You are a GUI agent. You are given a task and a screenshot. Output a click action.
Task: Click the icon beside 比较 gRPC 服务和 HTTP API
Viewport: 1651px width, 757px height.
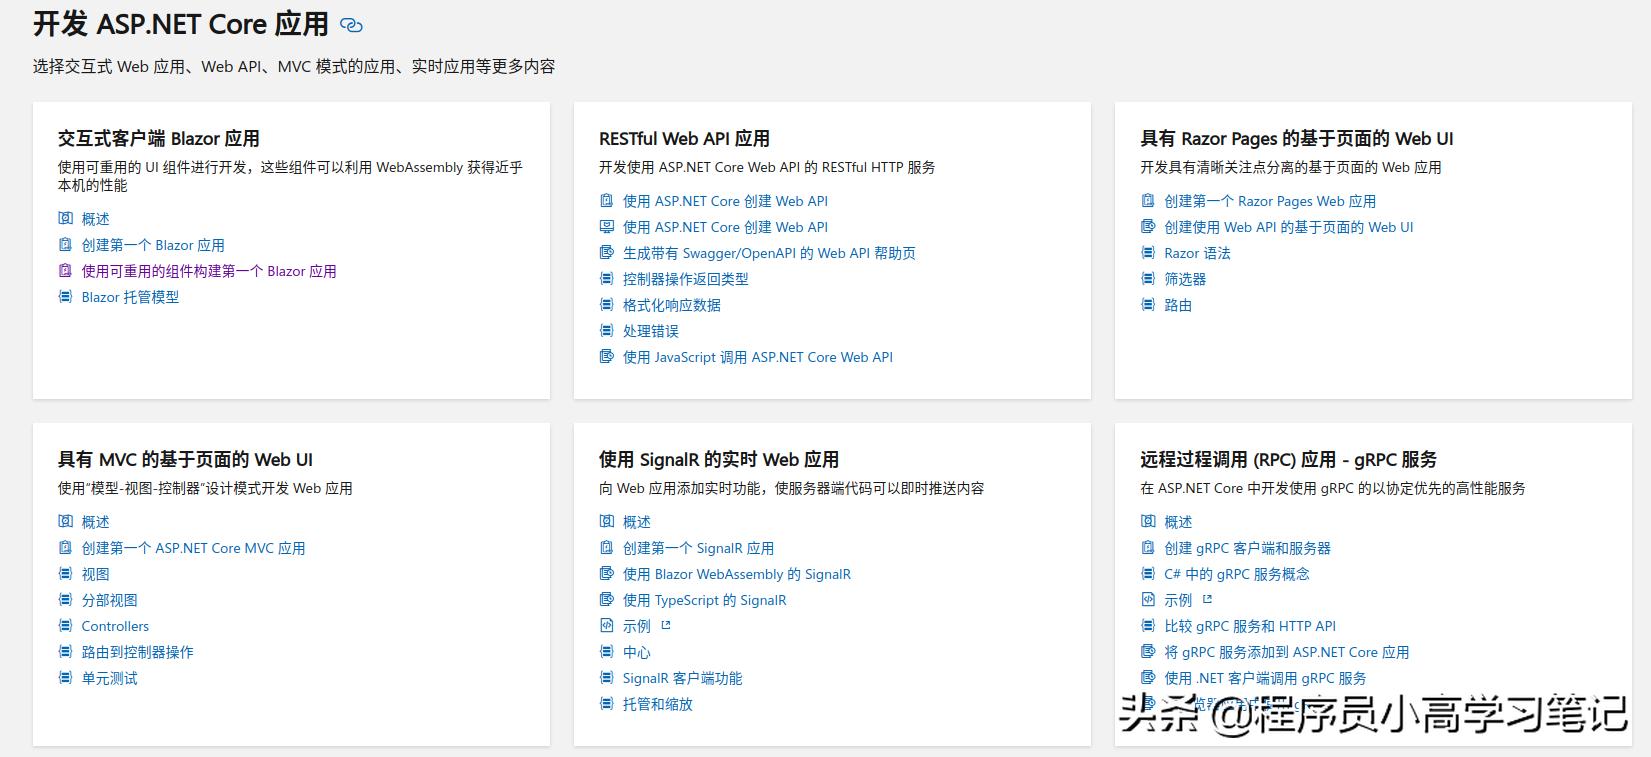[1148, 625]
